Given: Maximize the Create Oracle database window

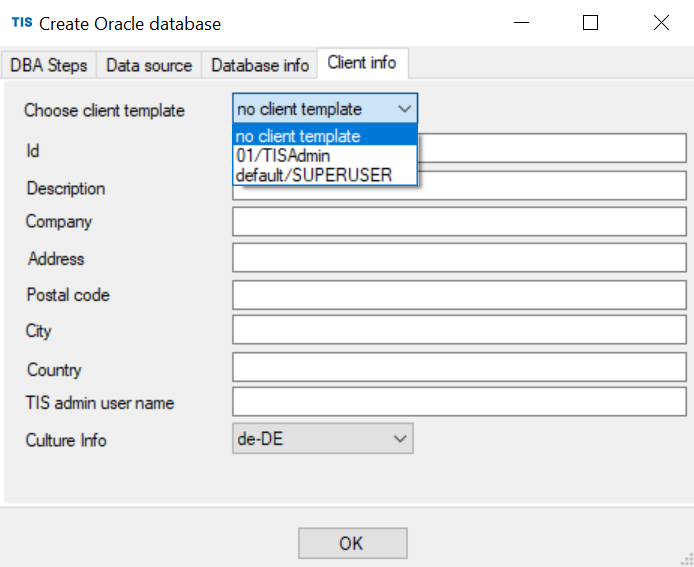Looking at the screenshot, I should click(x=590, y=23).
